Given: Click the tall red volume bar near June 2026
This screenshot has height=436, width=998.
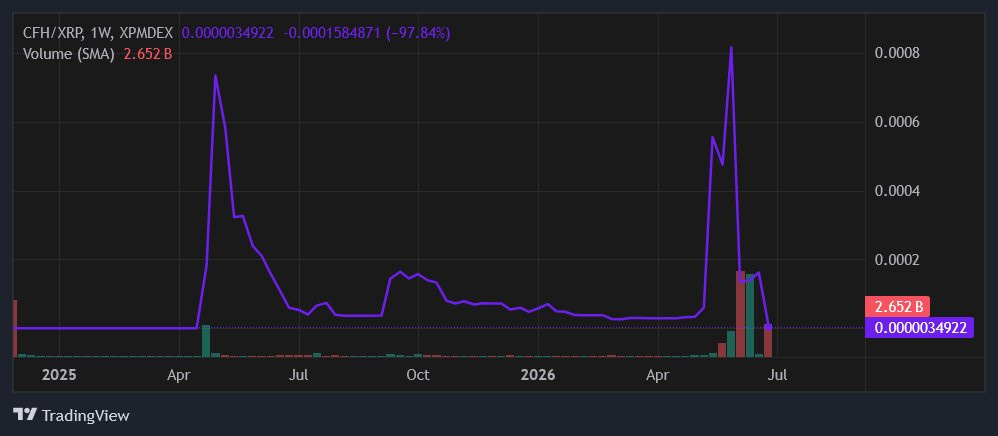Looking at the screenshot, I should [740, 314].
